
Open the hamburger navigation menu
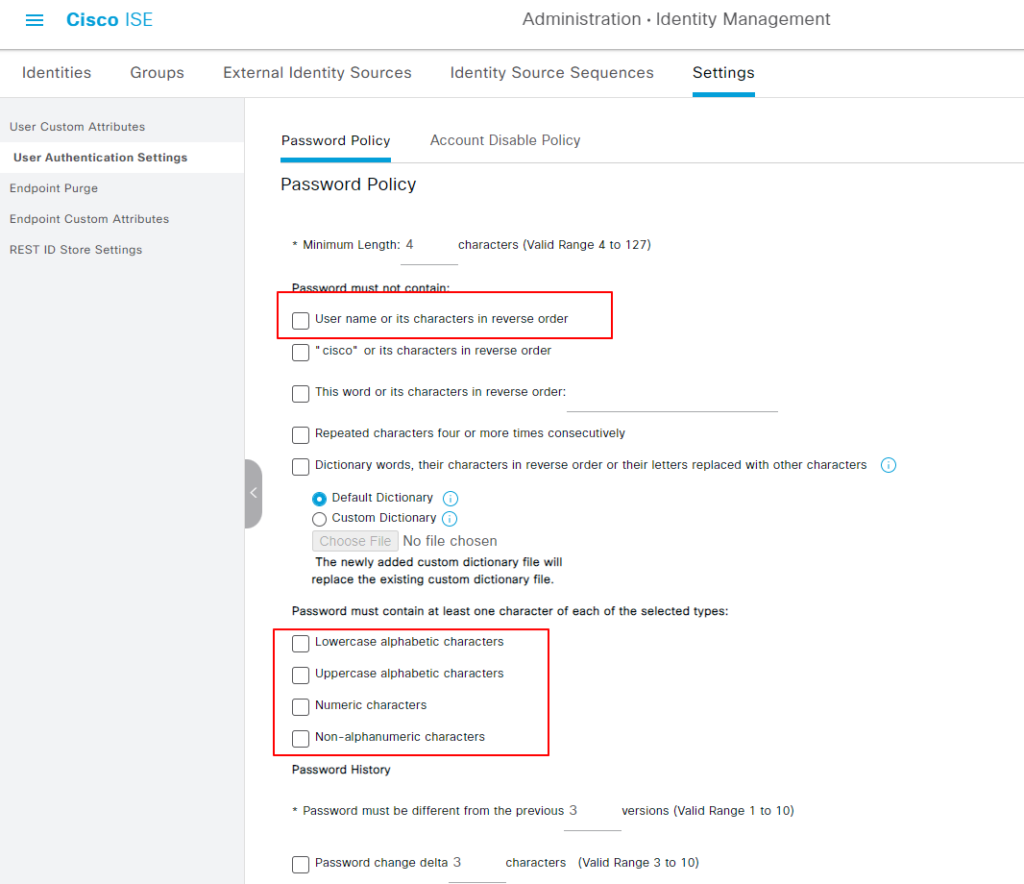[x=34, y=20]
